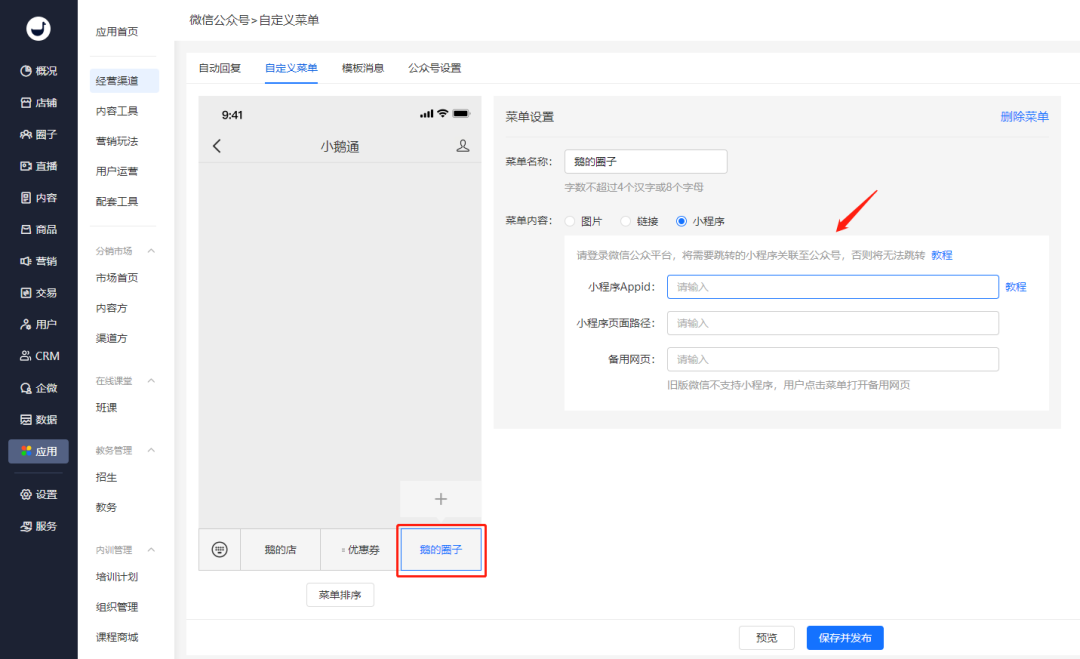Click the back arrow in phone preview
The image size is (1080, 659).
coord(217,146)
